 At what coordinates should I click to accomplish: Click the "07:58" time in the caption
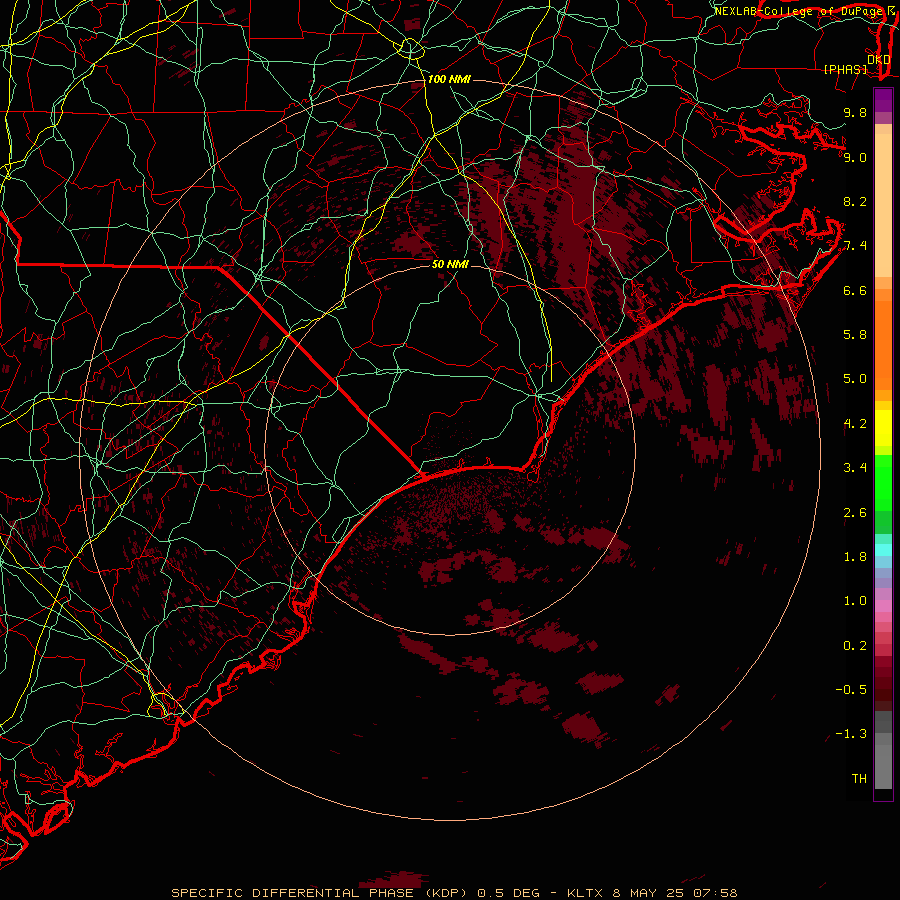click(714, 893)
